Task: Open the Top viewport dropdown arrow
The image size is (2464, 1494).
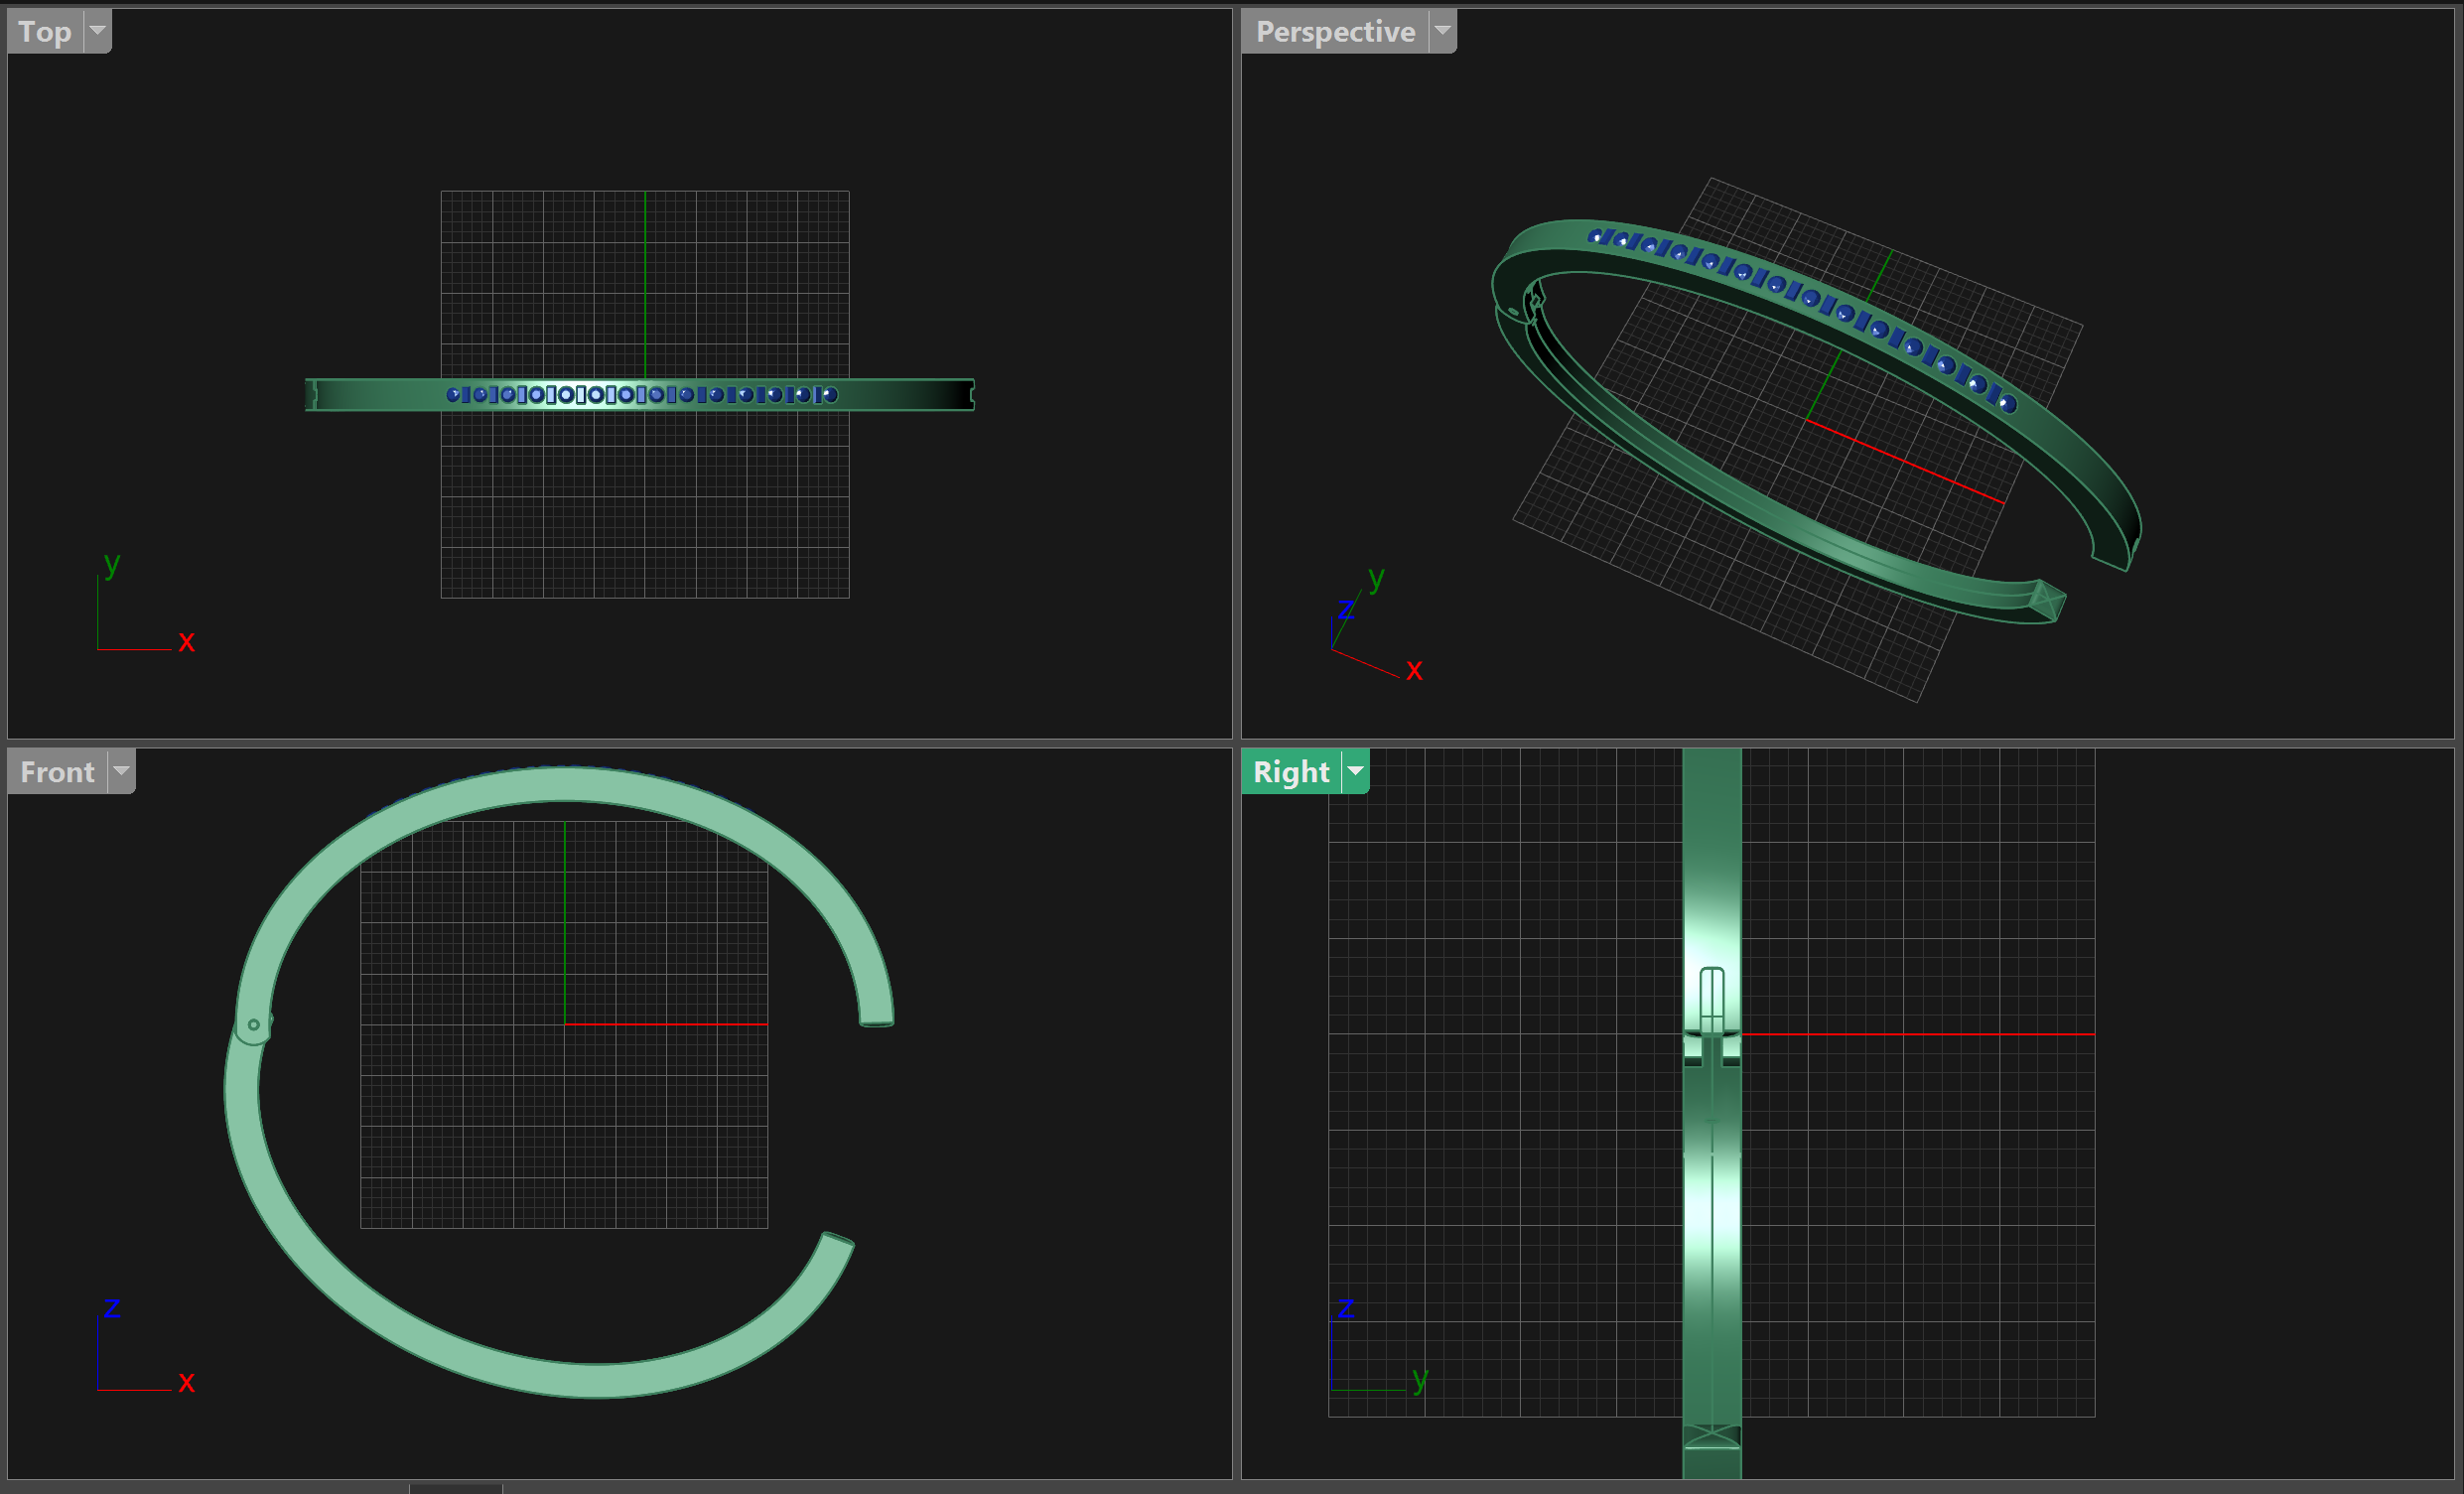Action: pos(97,31)
